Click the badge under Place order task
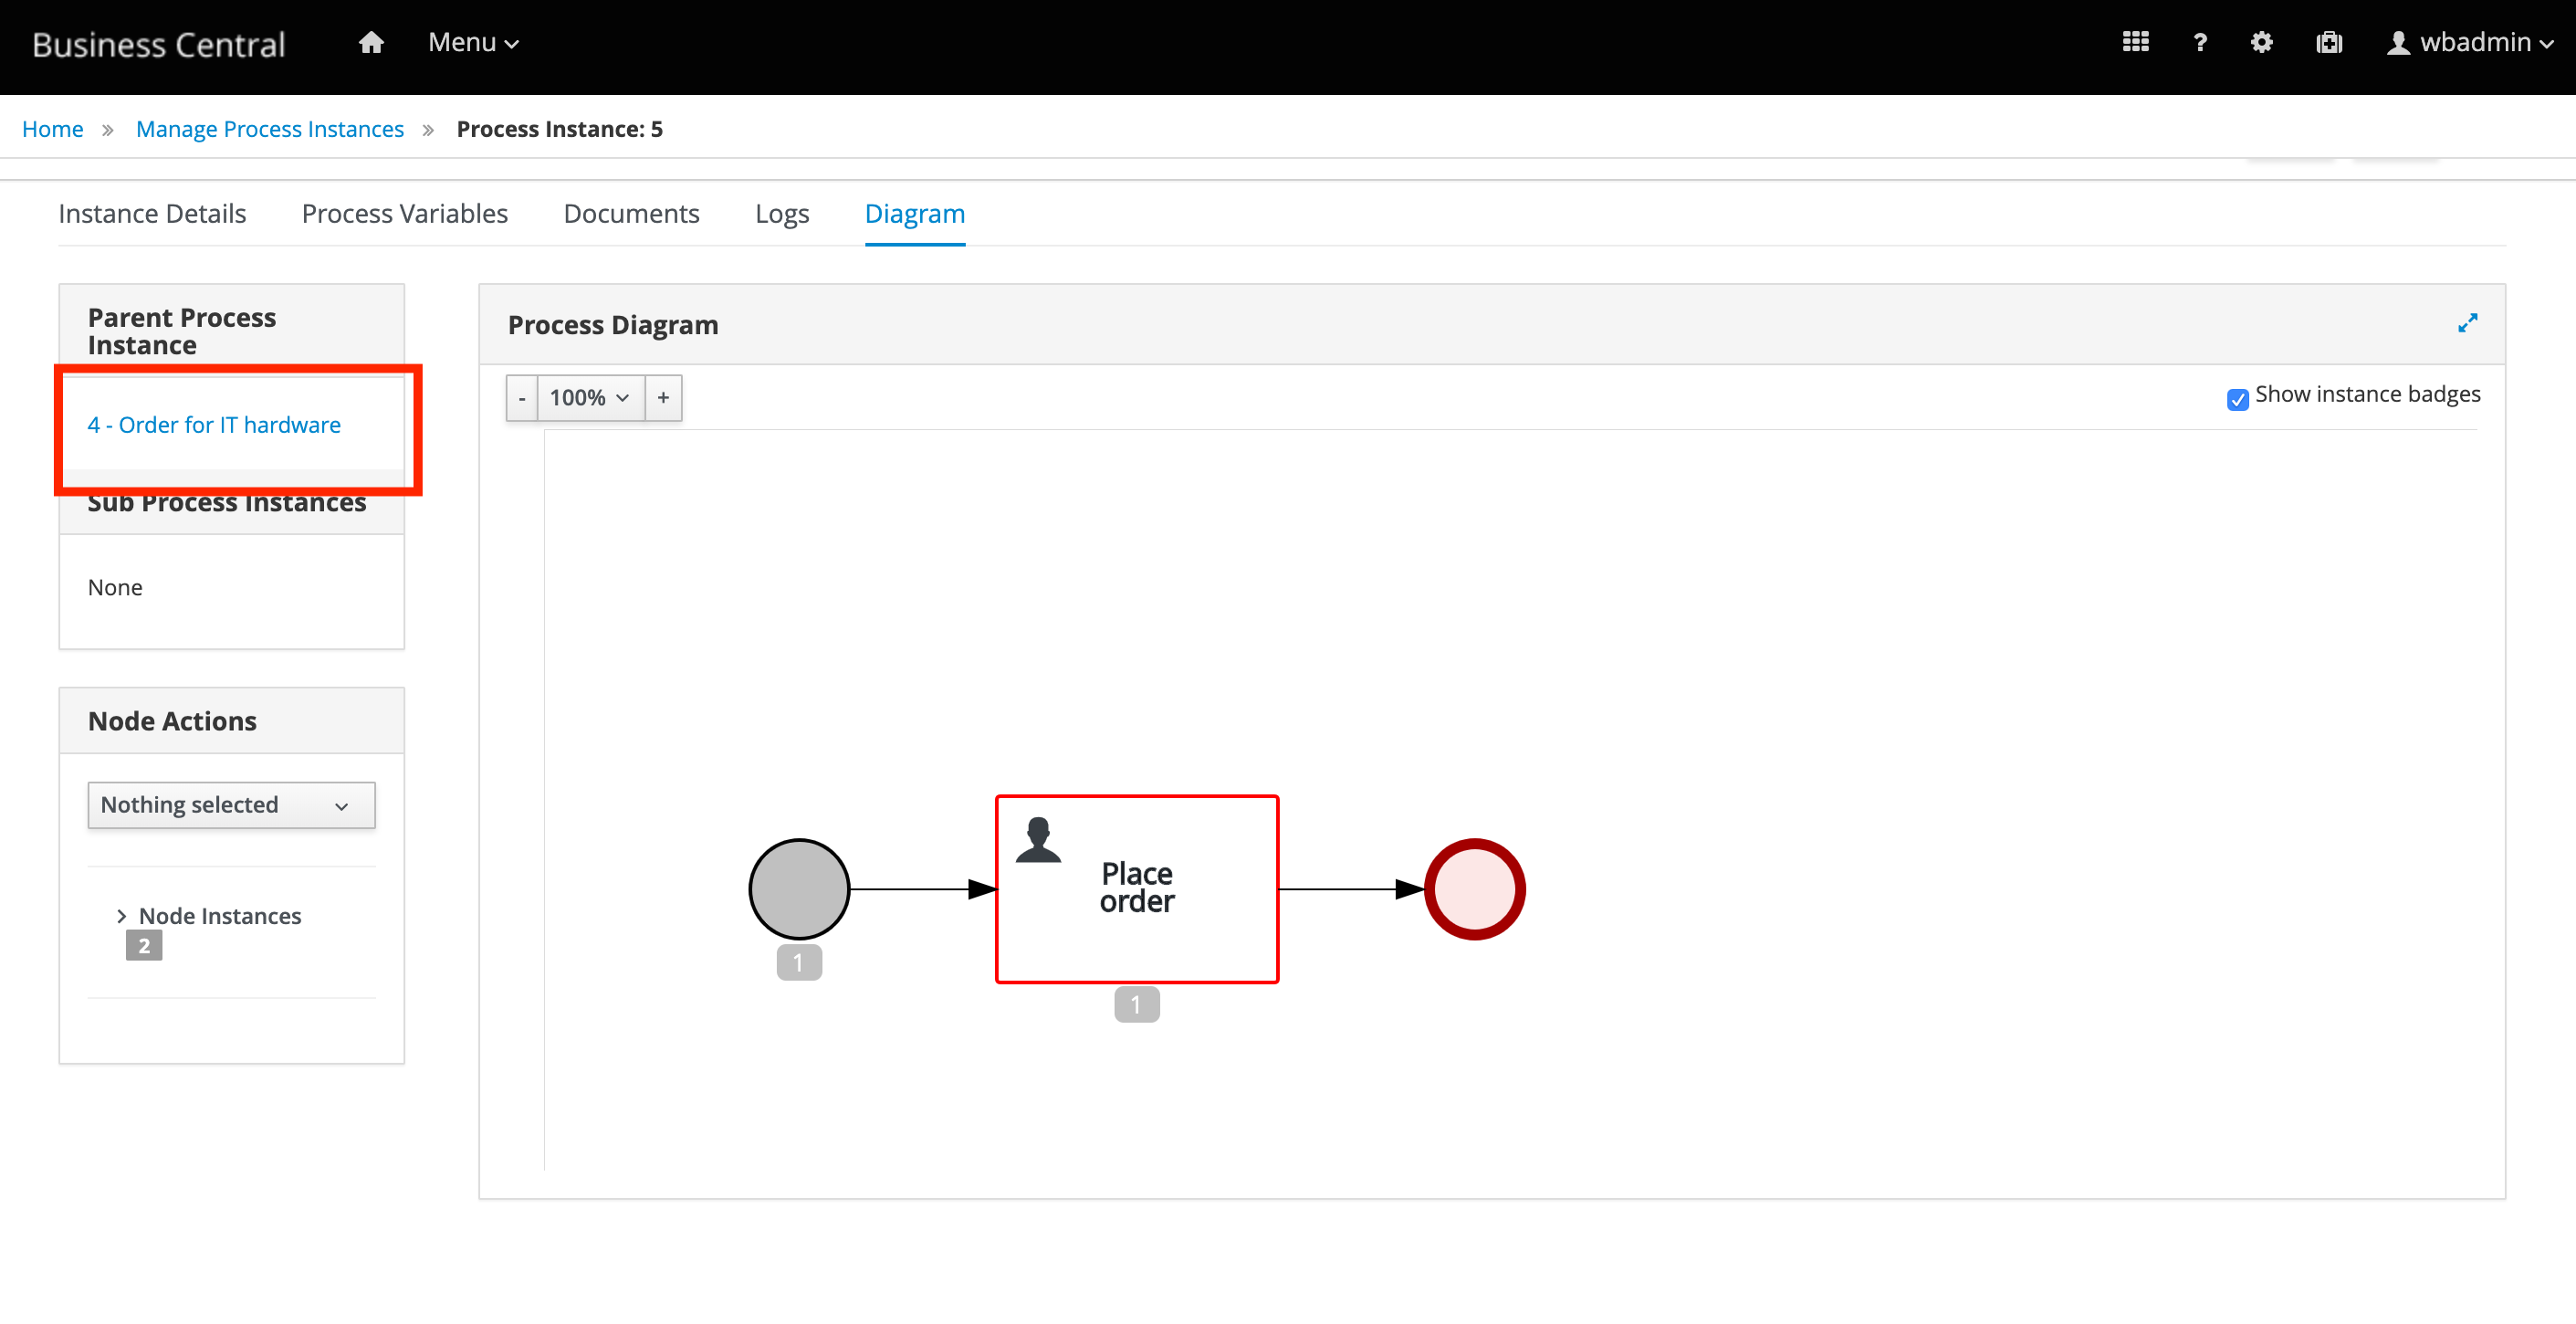The image size is (2576, 1324). point(1136,1004)
